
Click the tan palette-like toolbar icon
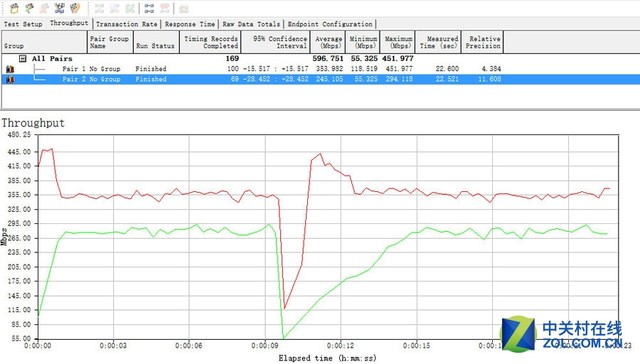coord(75,8)
